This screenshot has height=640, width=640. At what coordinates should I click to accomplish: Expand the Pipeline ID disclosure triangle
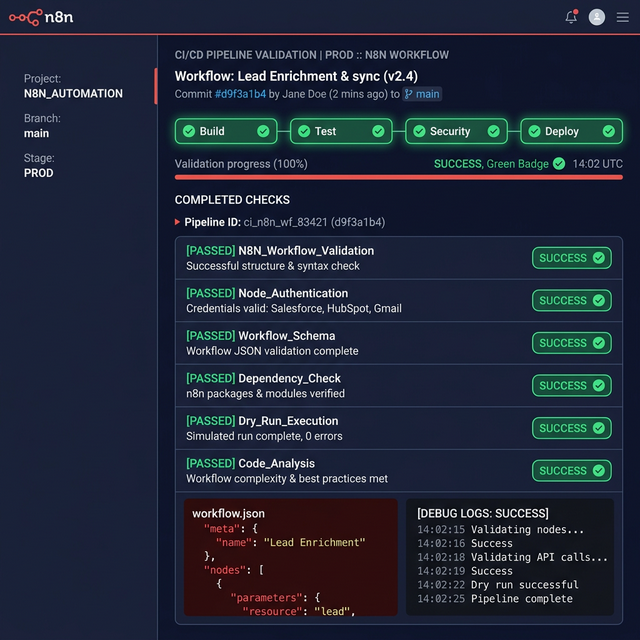(178, 222)
